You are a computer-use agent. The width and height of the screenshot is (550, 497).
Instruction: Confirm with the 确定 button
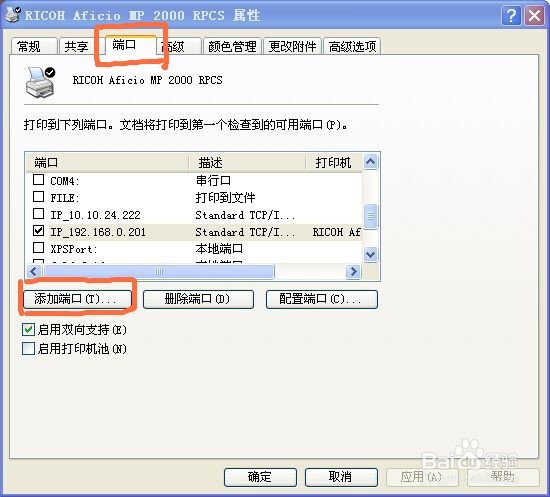pos(260,477)
